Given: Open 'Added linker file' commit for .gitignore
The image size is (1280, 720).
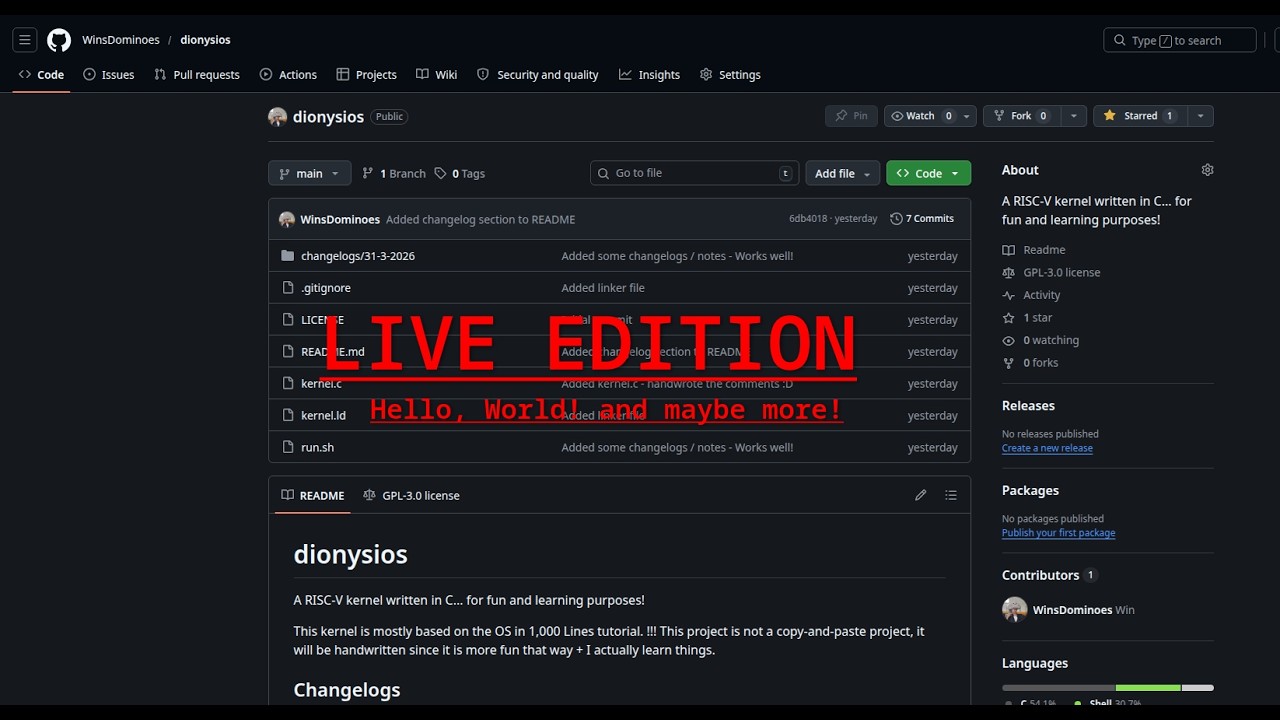Looking at the screenshot, I should coord(603,288).
